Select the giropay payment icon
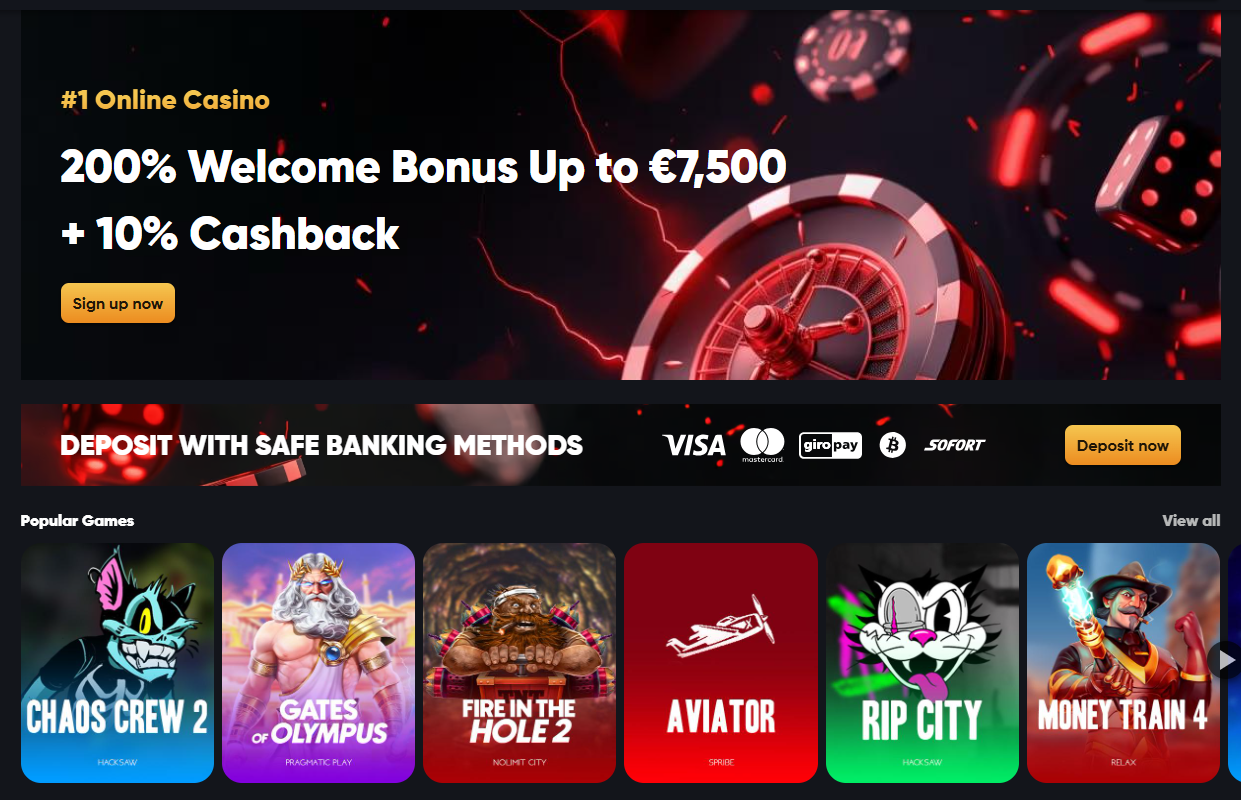Screen dimensions: 1241x800 click(x=830, y=445)
